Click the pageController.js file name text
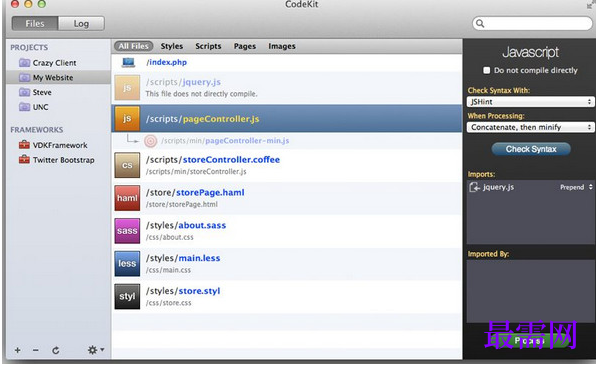Screen dimensions: 596x366 tap(221, 119)
